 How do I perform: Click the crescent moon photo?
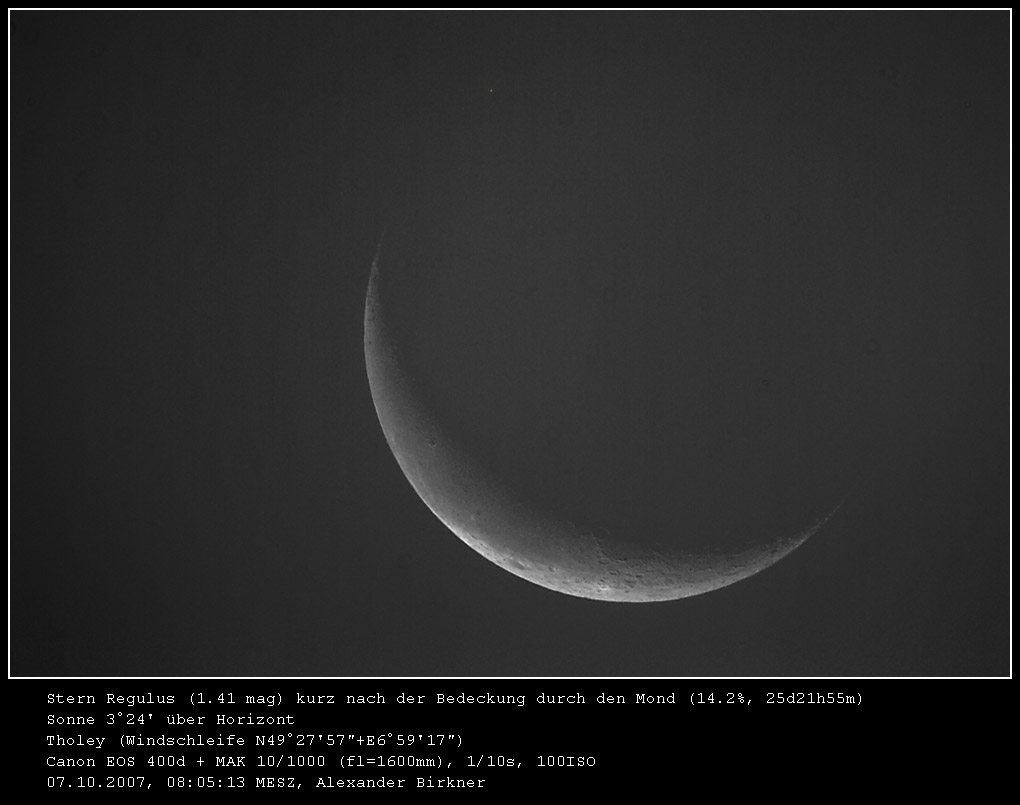pos(510,344)
